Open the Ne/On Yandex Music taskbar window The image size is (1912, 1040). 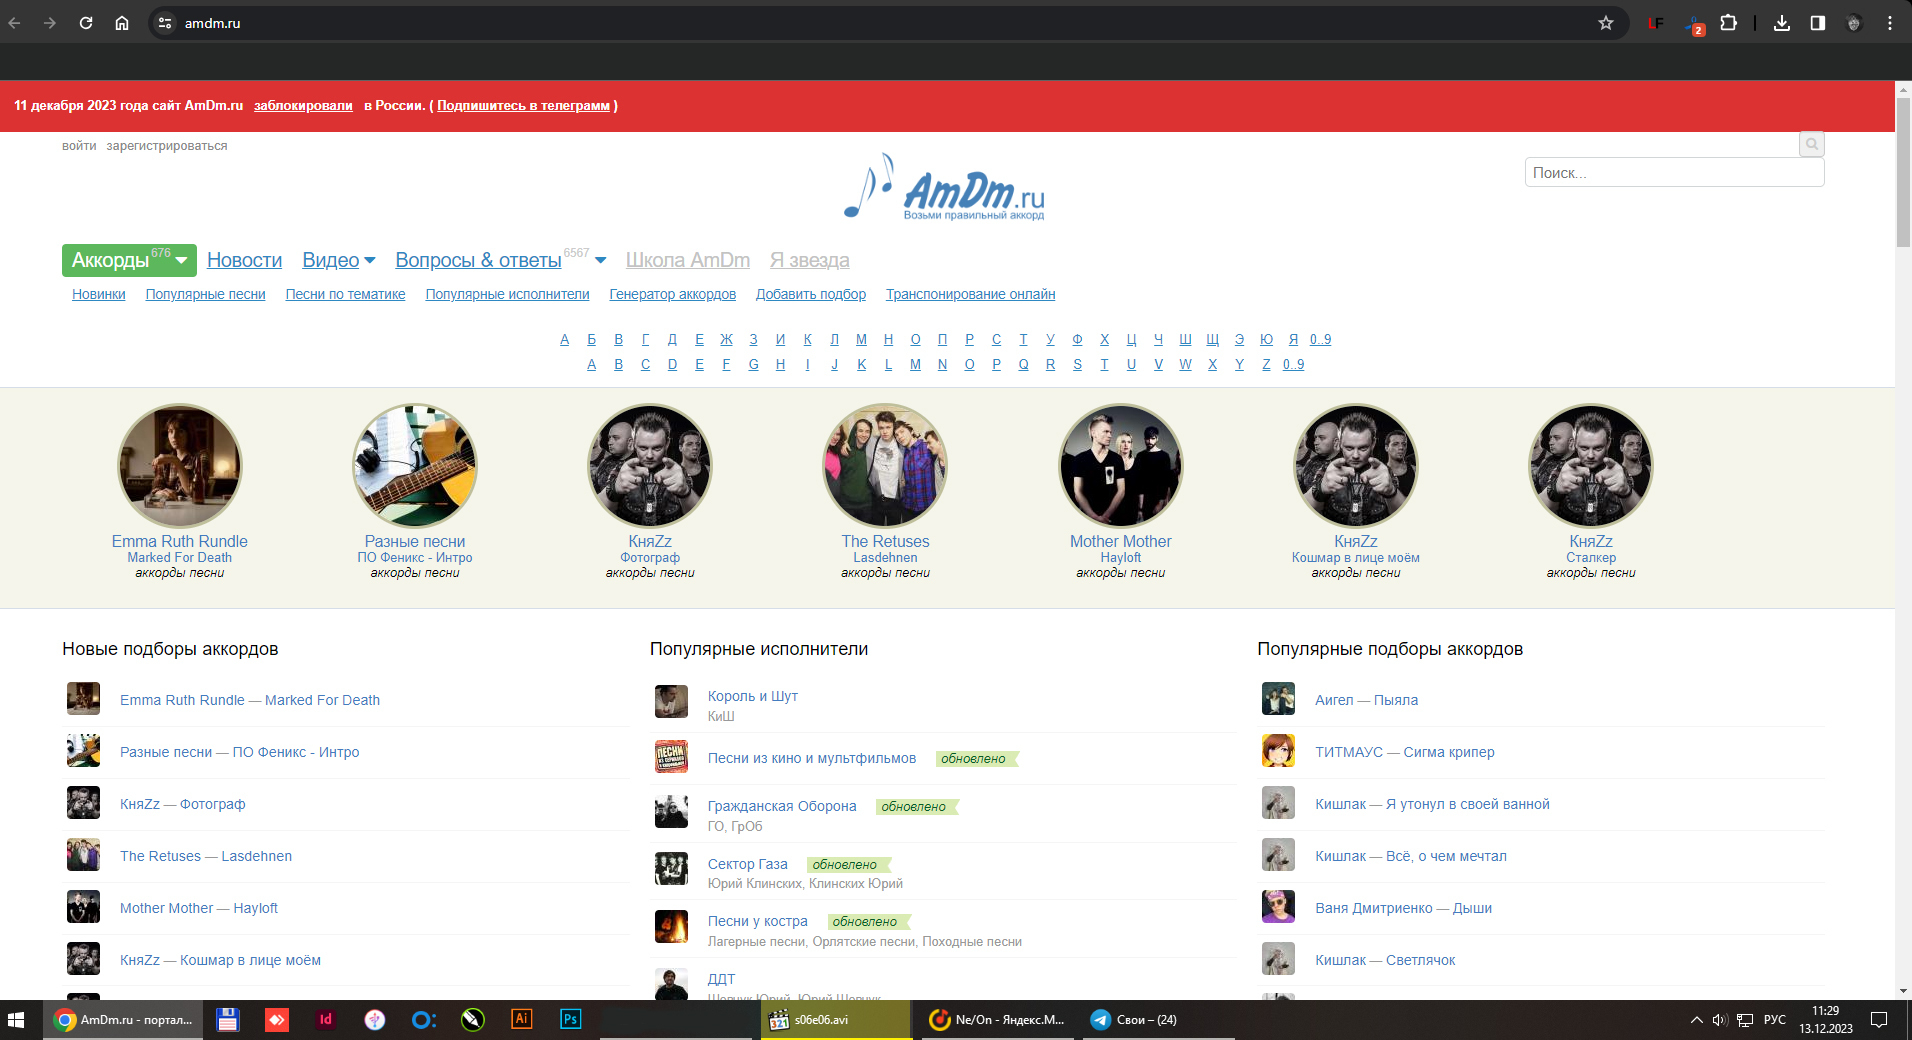[998, 1020]
